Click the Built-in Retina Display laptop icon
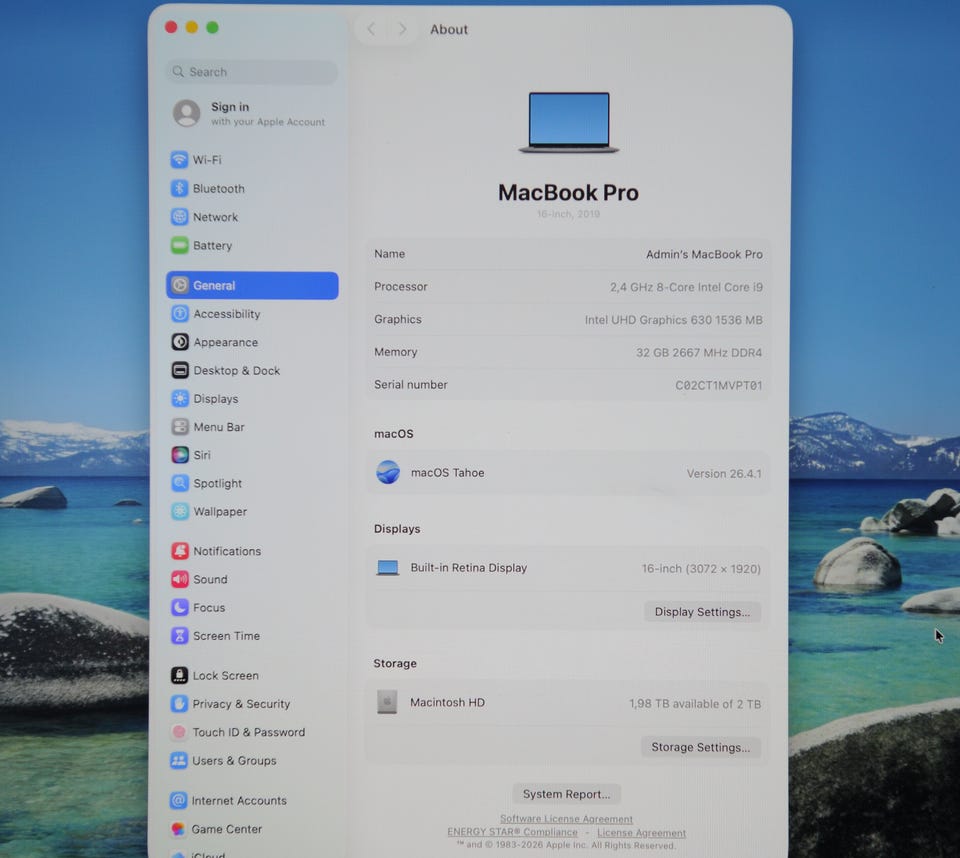 (388, 568)
